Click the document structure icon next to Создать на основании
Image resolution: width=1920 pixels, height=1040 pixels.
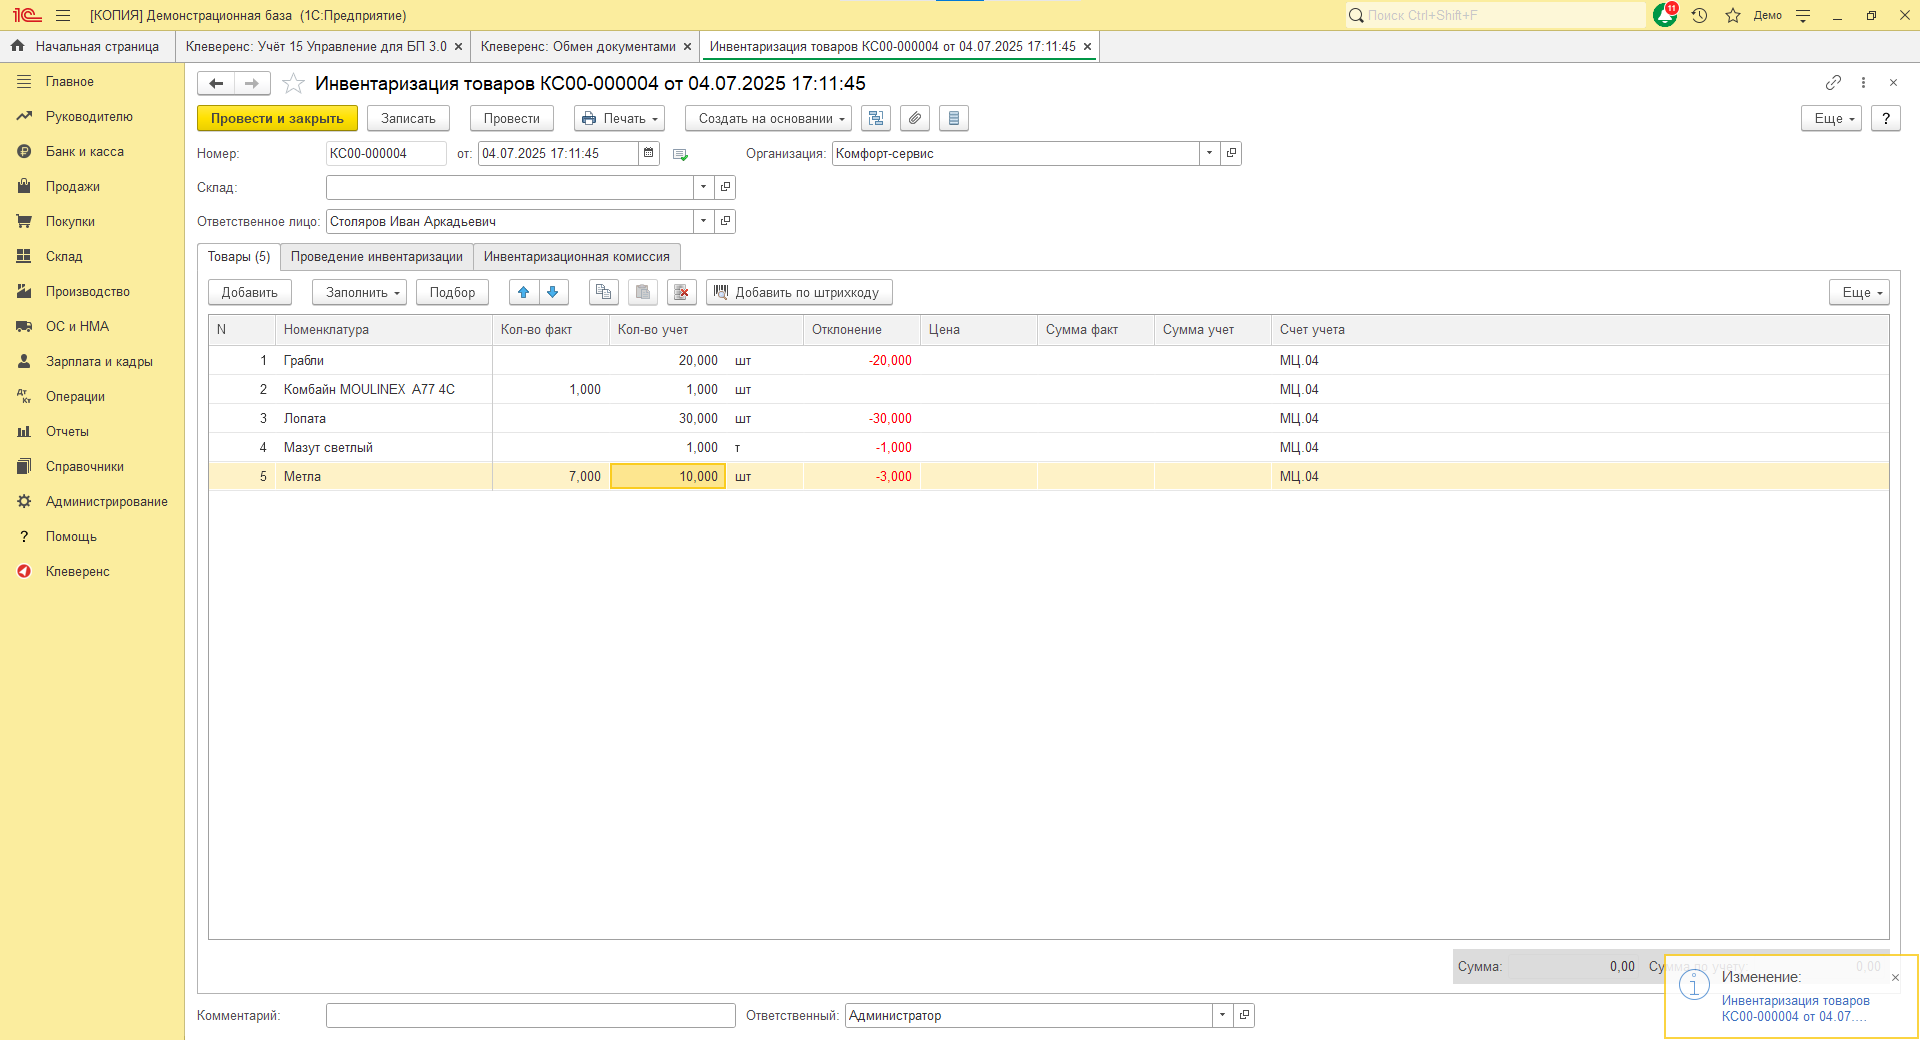[876, 118]
